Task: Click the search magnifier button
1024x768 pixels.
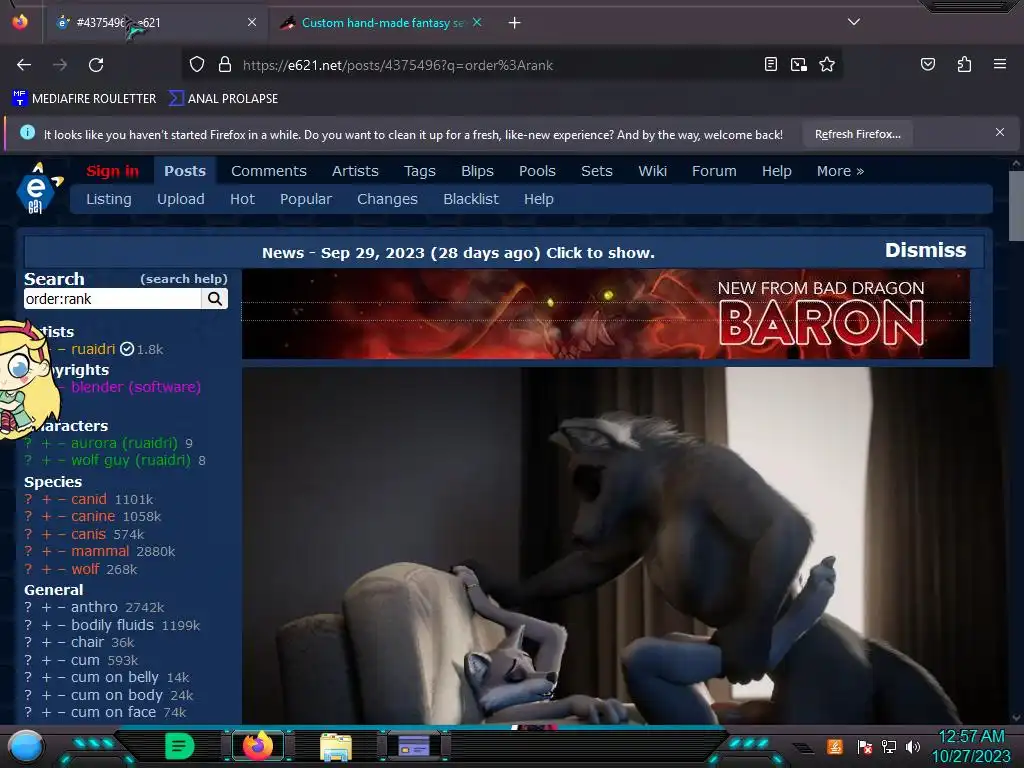Action: 214,299
